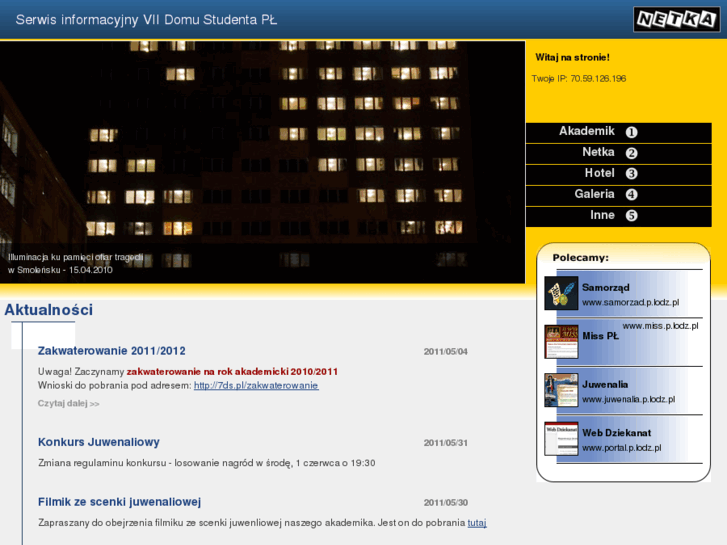
Task: Open the Akademik menu item
Action: point(619,133)
